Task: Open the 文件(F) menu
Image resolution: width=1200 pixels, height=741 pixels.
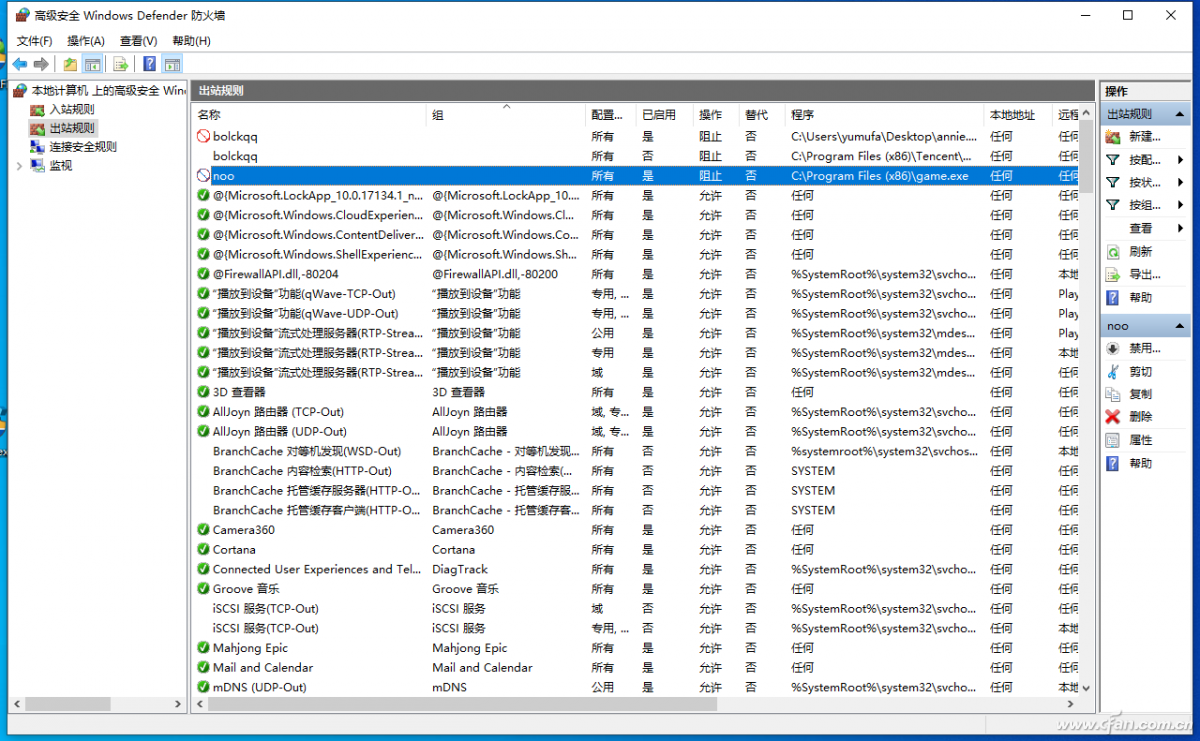Action: point(35,41)
